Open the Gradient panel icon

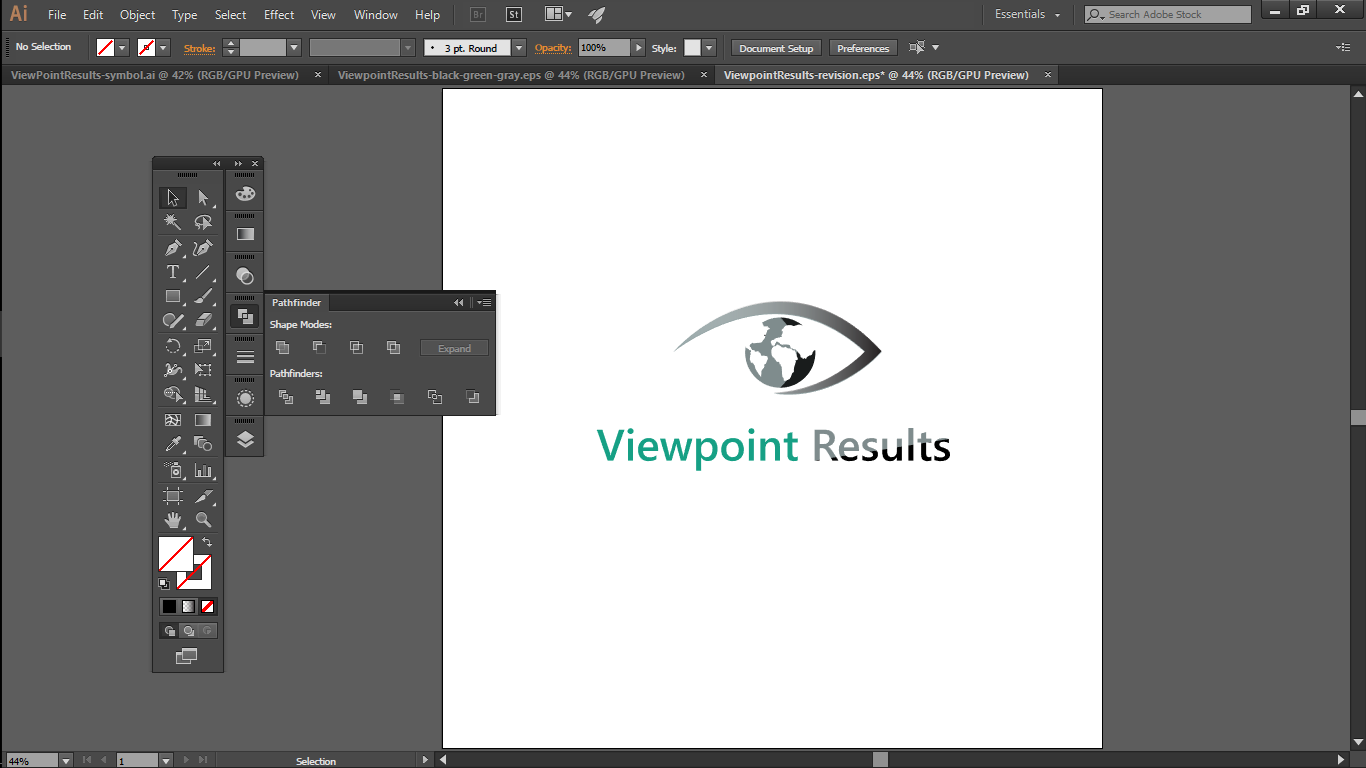[245, 233]
